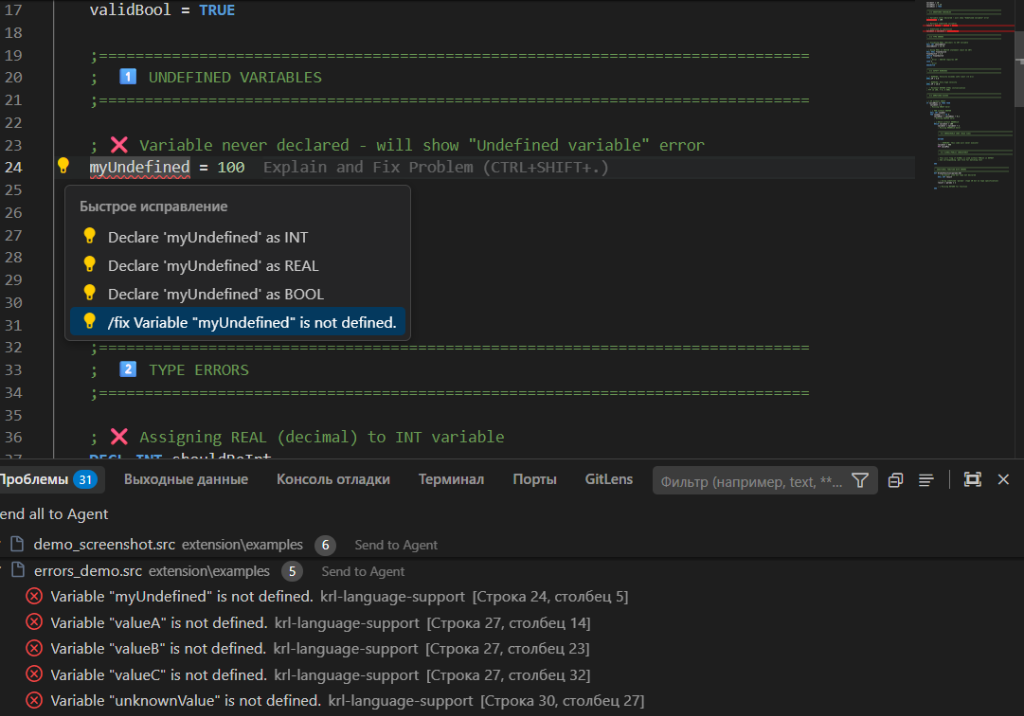Click line number 24 in gutter
1024x716 pixels.
point(13,167)
